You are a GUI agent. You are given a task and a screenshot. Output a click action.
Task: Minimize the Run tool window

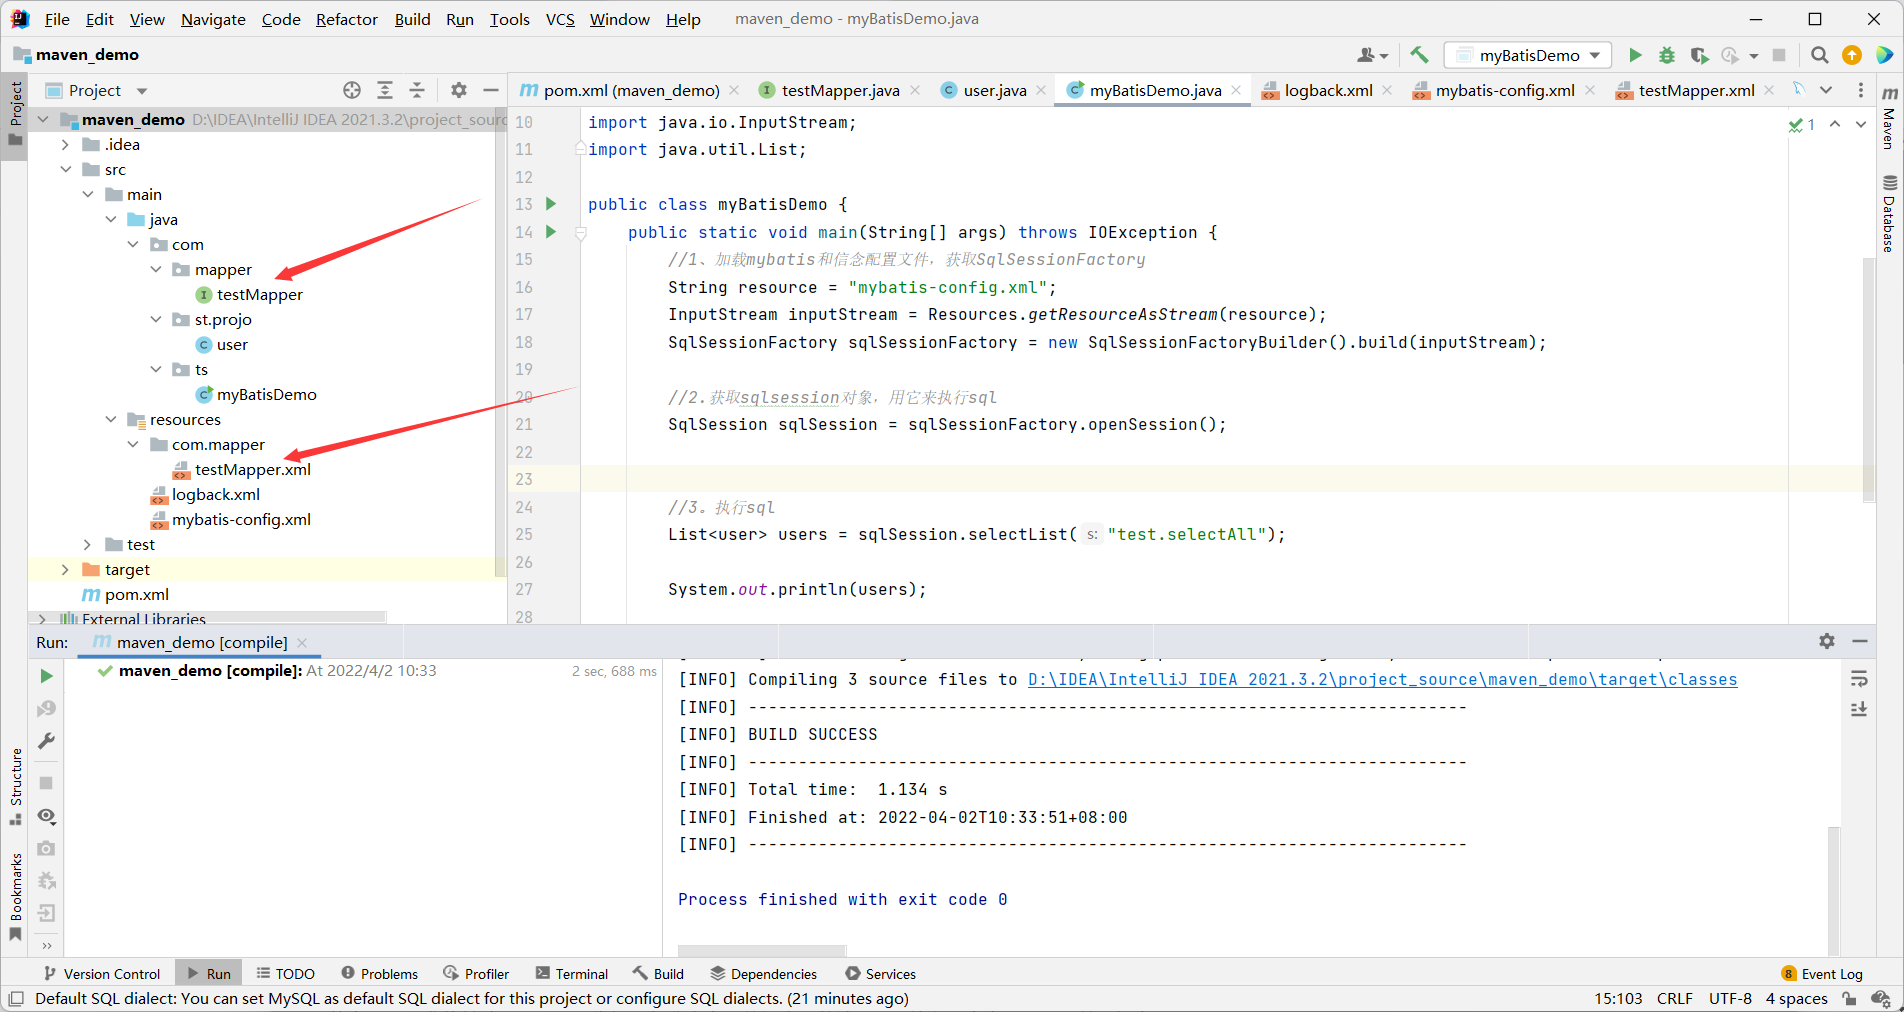coord(1860,641)
